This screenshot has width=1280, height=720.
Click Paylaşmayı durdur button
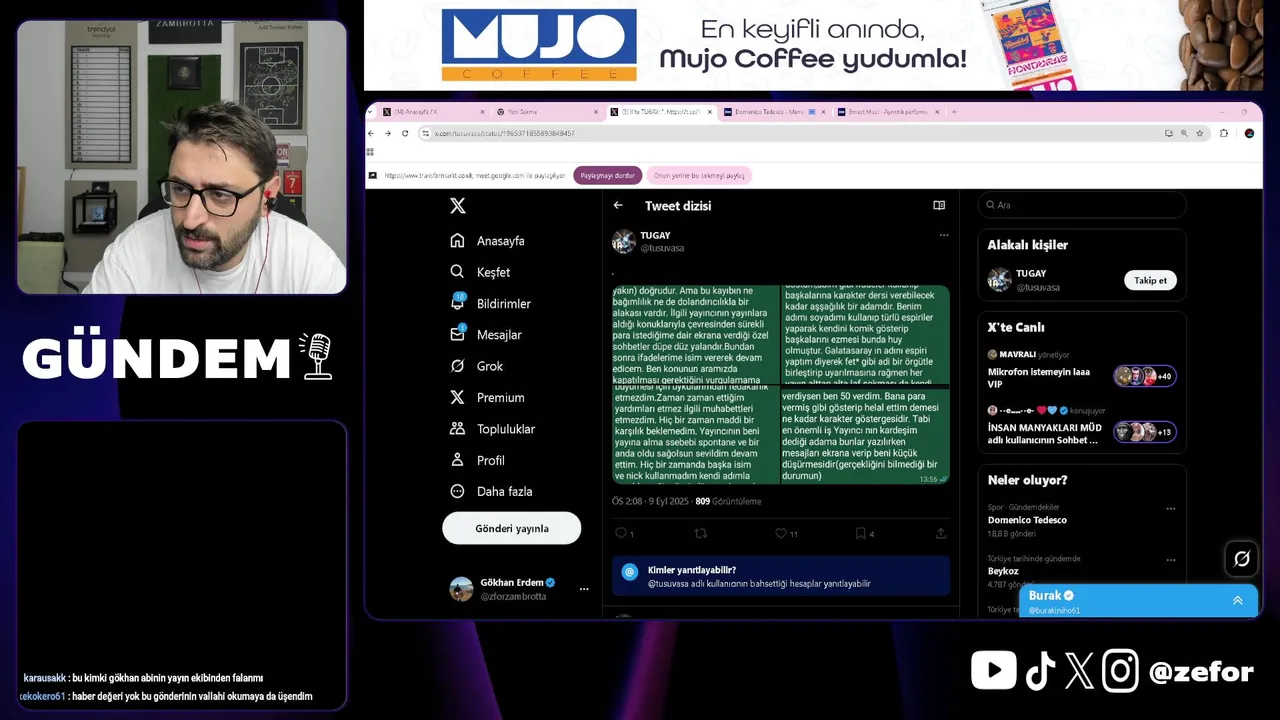(608, 175)
